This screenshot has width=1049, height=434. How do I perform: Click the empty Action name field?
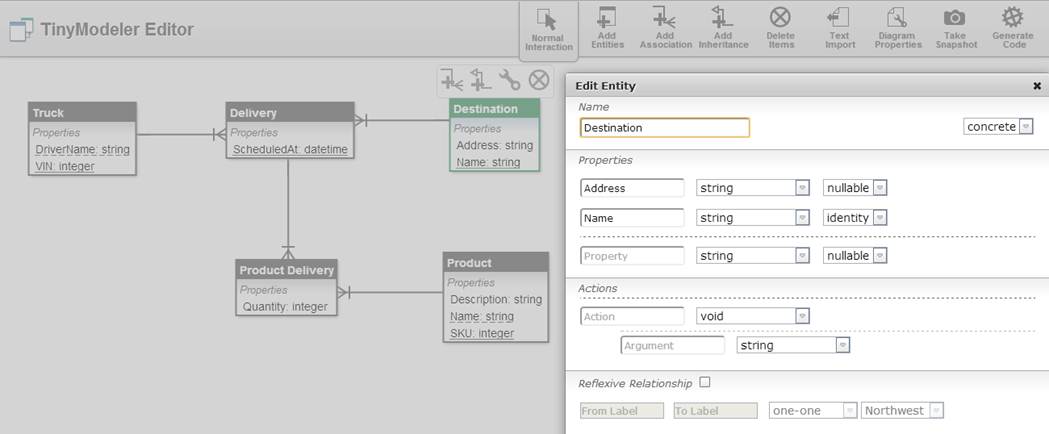(632, 316)
